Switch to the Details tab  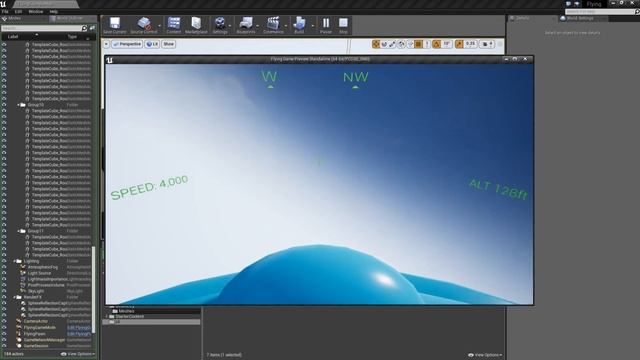[x=522, y=18]
